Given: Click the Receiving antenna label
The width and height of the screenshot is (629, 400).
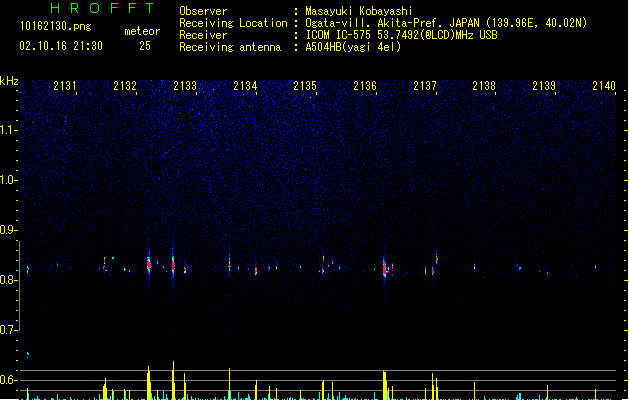Looking at the screenshot, I should 230,47.
